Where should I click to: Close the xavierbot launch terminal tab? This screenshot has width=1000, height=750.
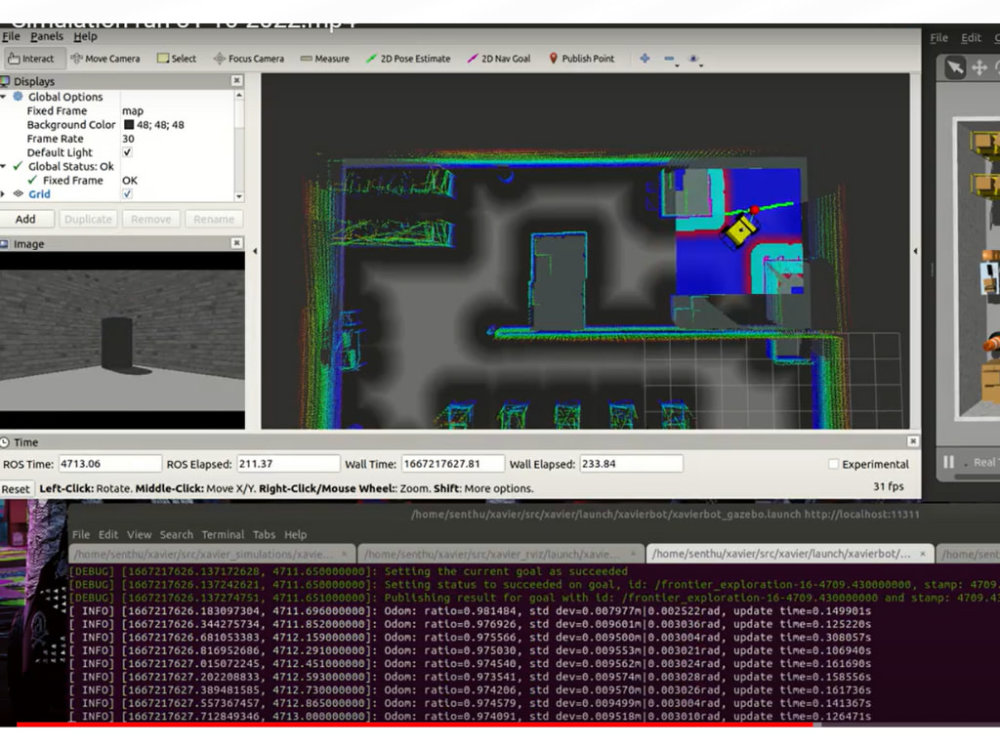coord(922,554)
